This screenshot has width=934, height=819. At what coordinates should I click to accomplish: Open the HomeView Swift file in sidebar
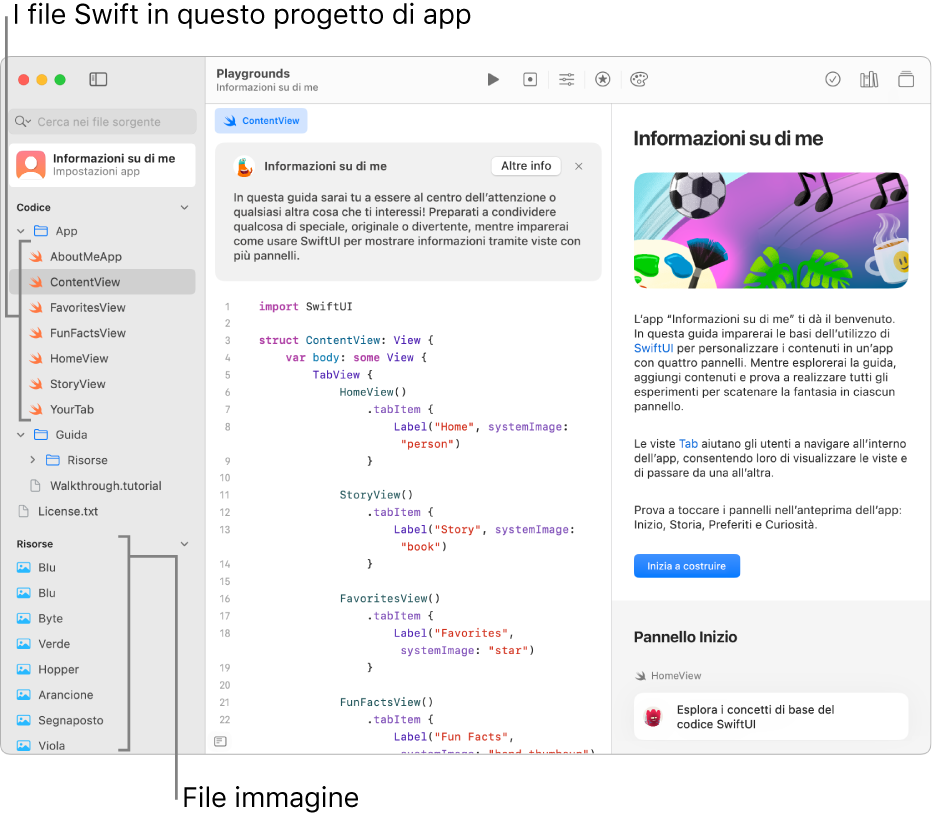(102, 359)
